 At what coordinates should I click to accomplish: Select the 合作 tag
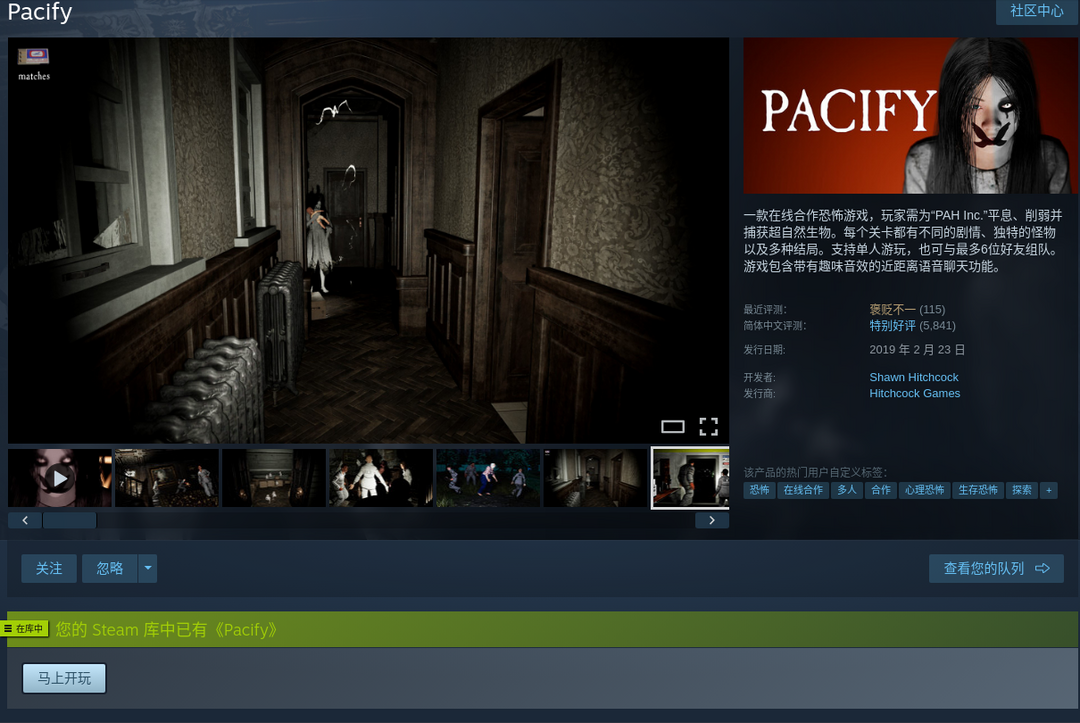click(881, 490)
